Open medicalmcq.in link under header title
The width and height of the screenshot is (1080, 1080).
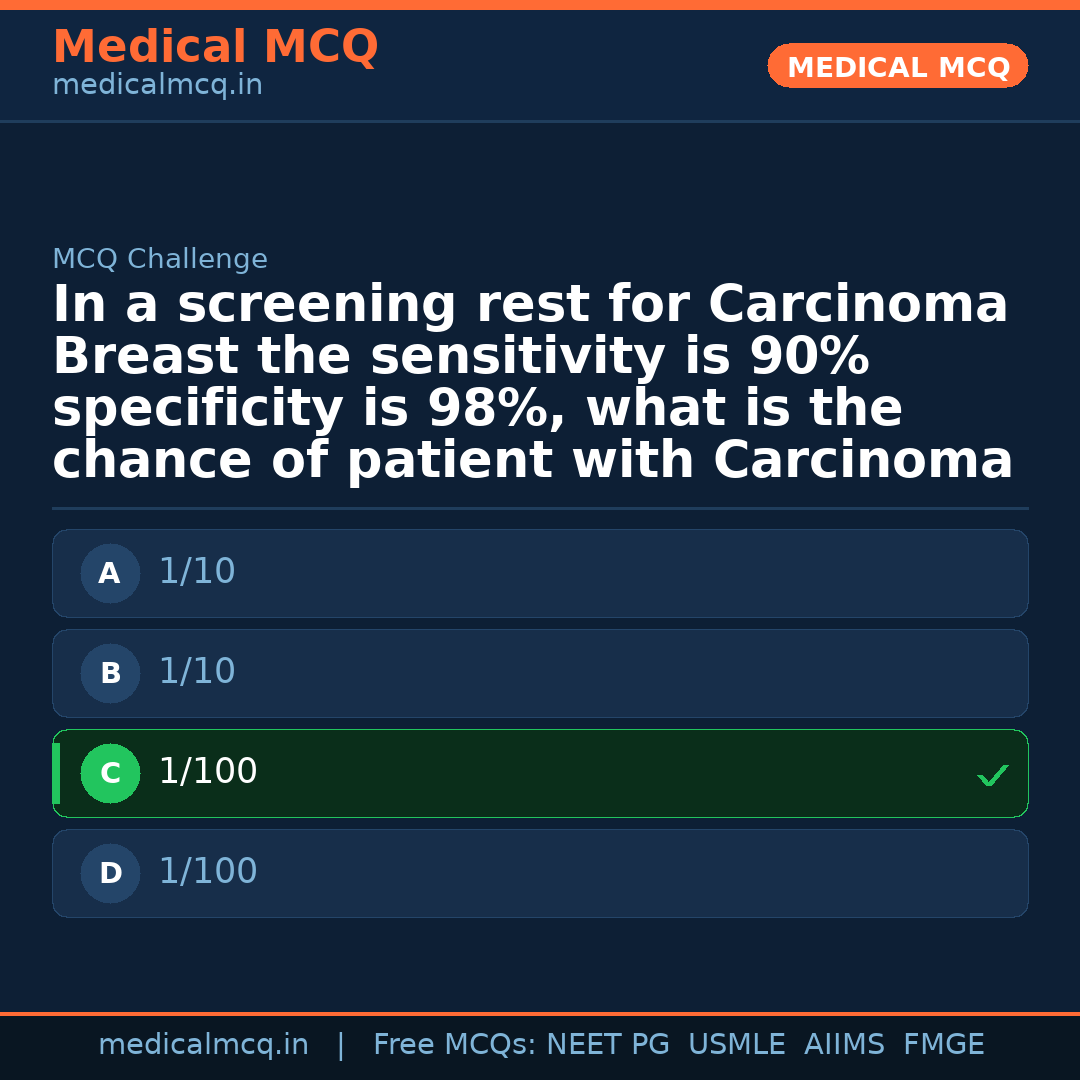click(157, 86)
